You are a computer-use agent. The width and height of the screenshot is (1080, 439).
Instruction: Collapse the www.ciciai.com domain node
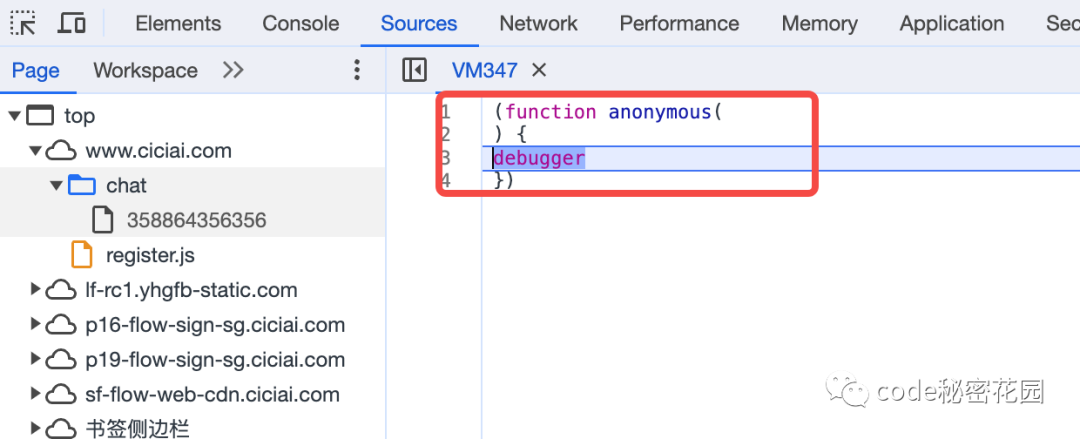click(36, 150)
